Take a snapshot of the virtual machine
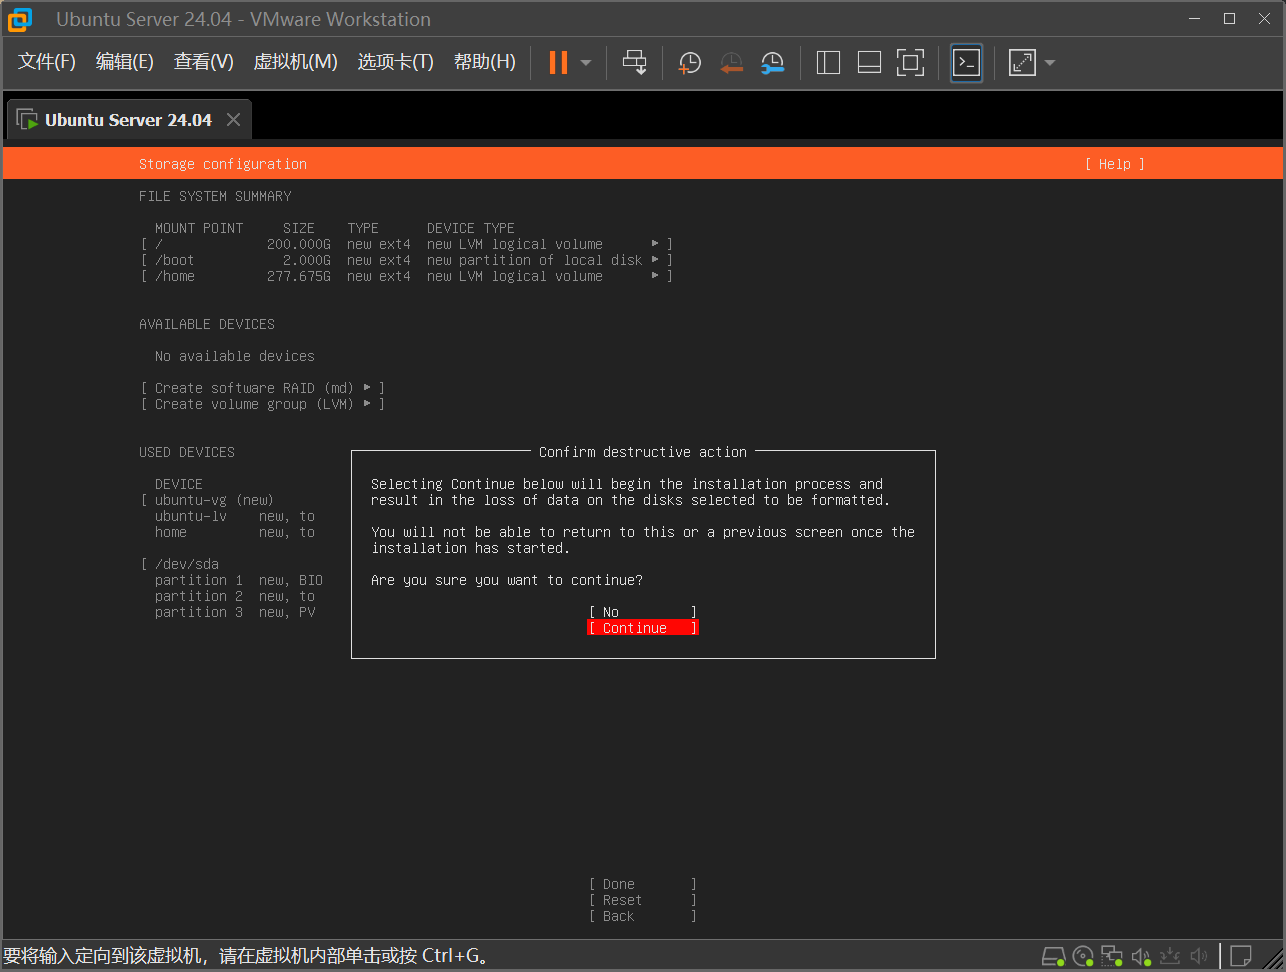 pyautogui.click(x=689, y=63)
